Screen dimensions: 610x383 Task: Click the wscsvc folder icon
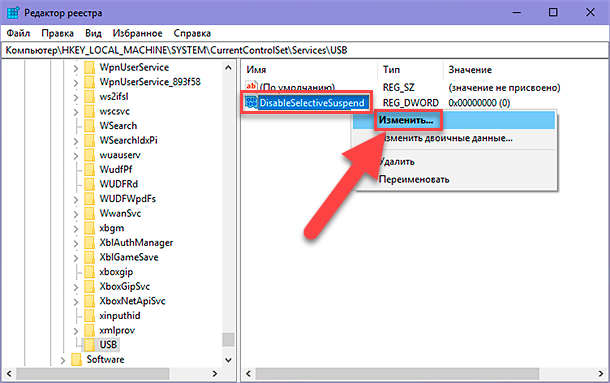89,111
